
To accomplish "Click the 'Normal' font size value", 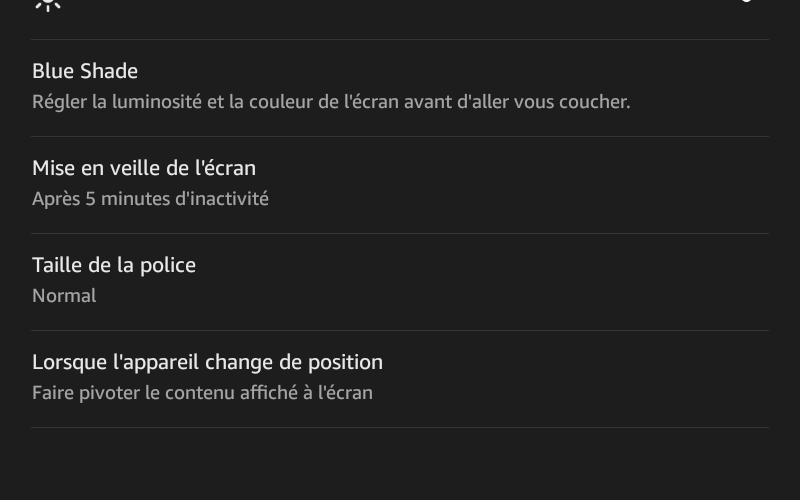I will point(64,296).
